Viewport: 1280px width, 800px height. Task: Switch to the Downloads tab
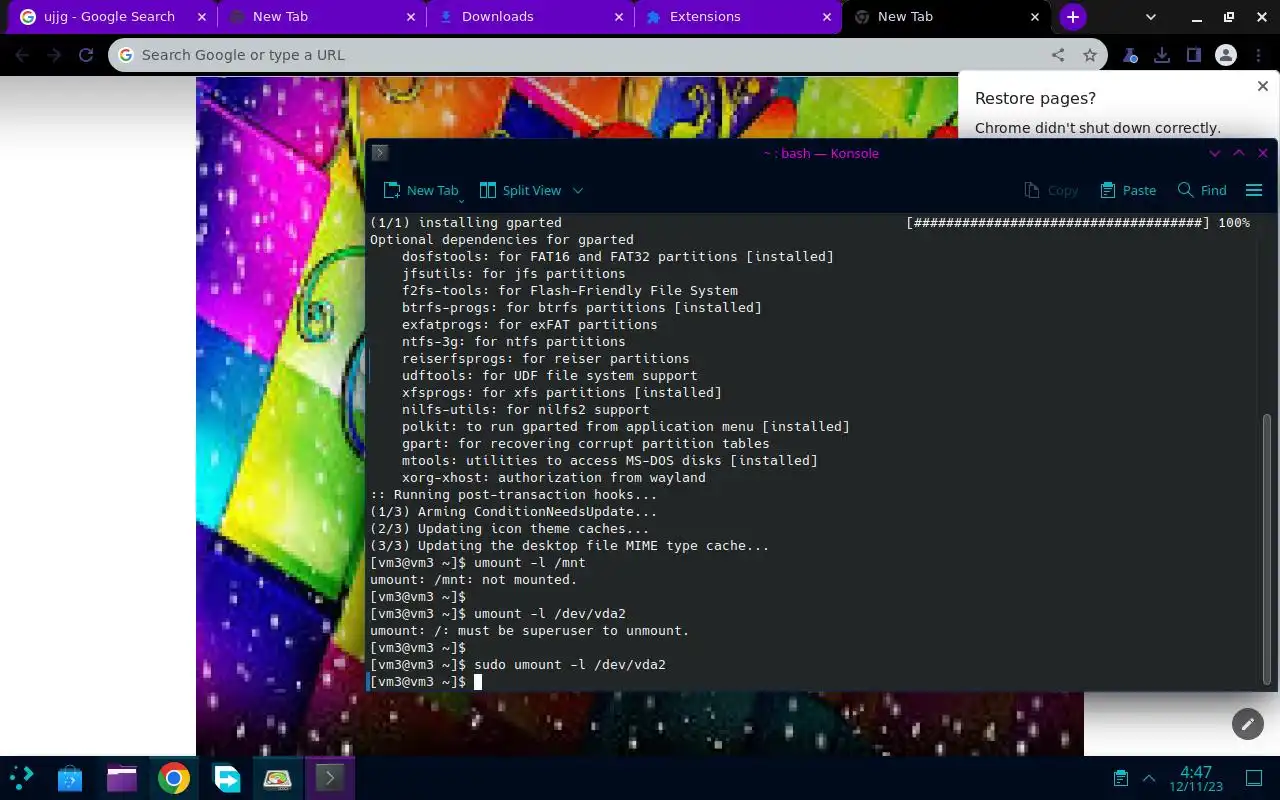click(530, 17)
